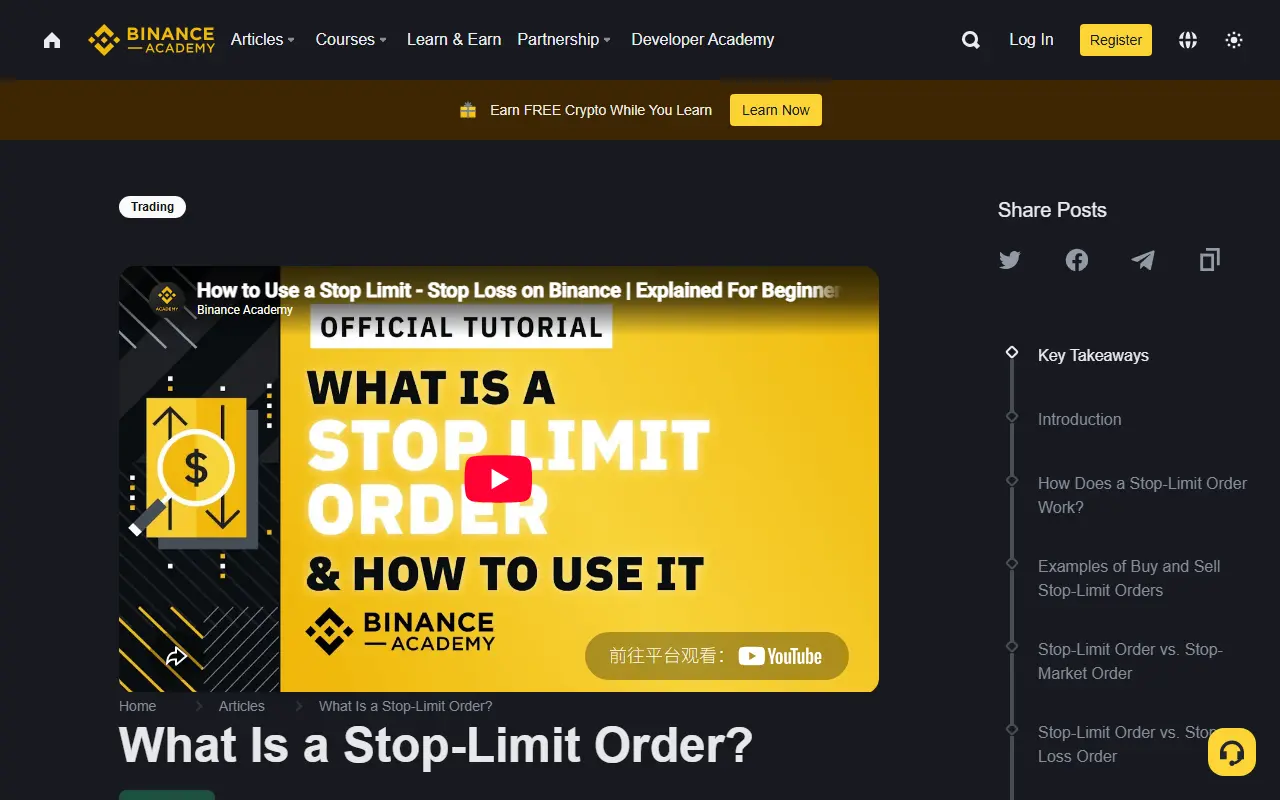Jump to How Does a Stop-Limit Order Work
The height and width of the screenshot is (800, 1280).
pyautogui.click(x=1142, y=495)
